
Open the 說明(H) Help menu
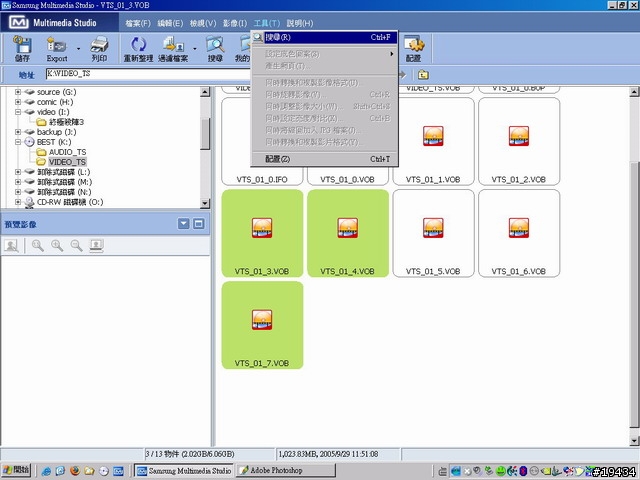300,23
